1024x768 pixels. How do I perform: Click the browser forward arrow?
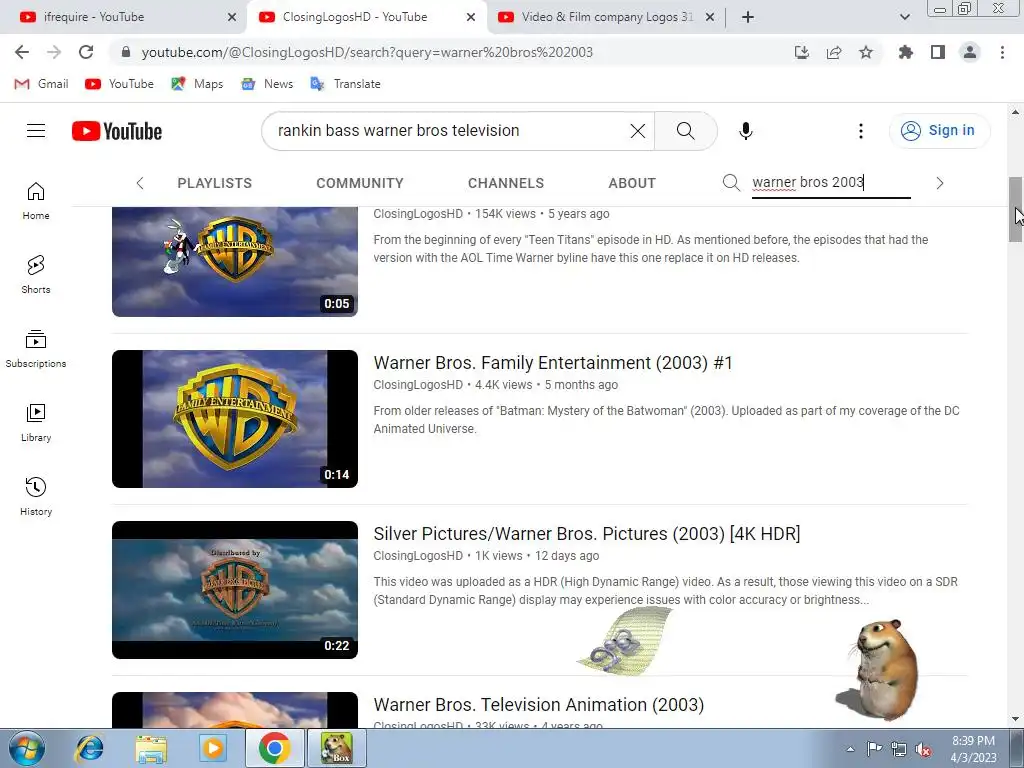coord(54,52)
